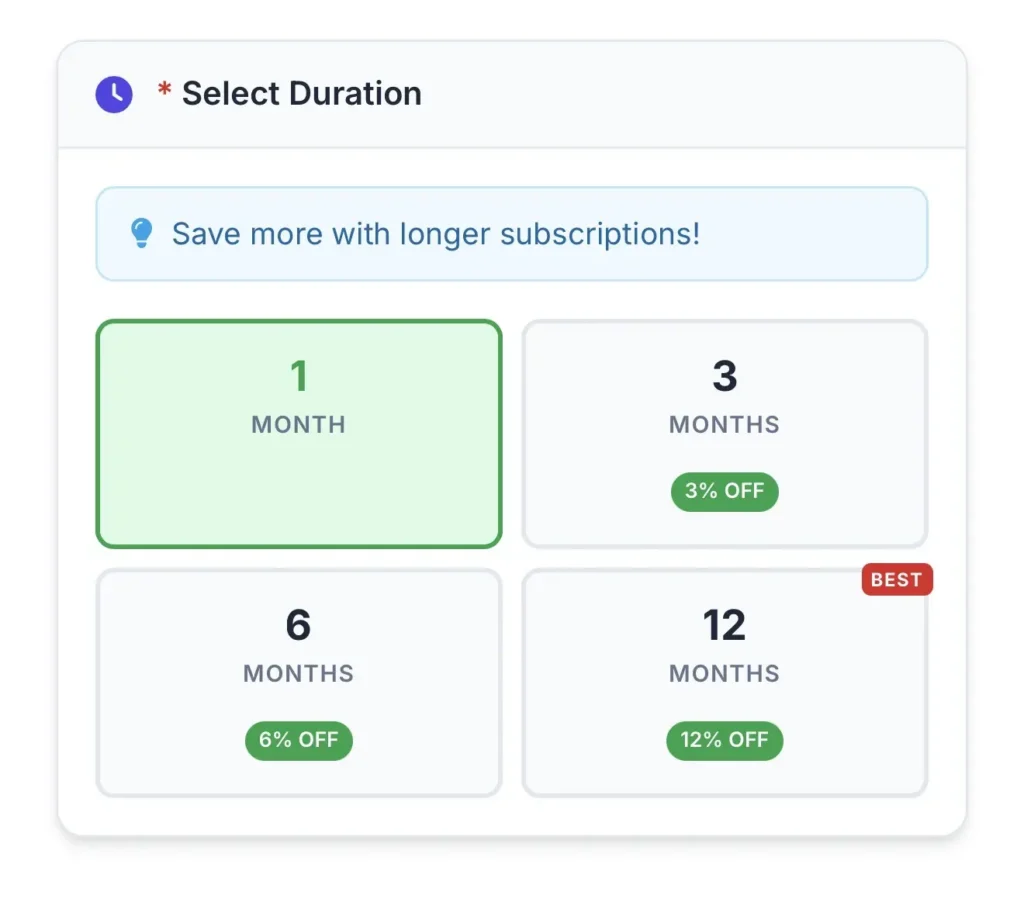Viewport: 1024px width, 909px height.
Task: Click the red BEST badge
Action: click(x=896, y=580)
